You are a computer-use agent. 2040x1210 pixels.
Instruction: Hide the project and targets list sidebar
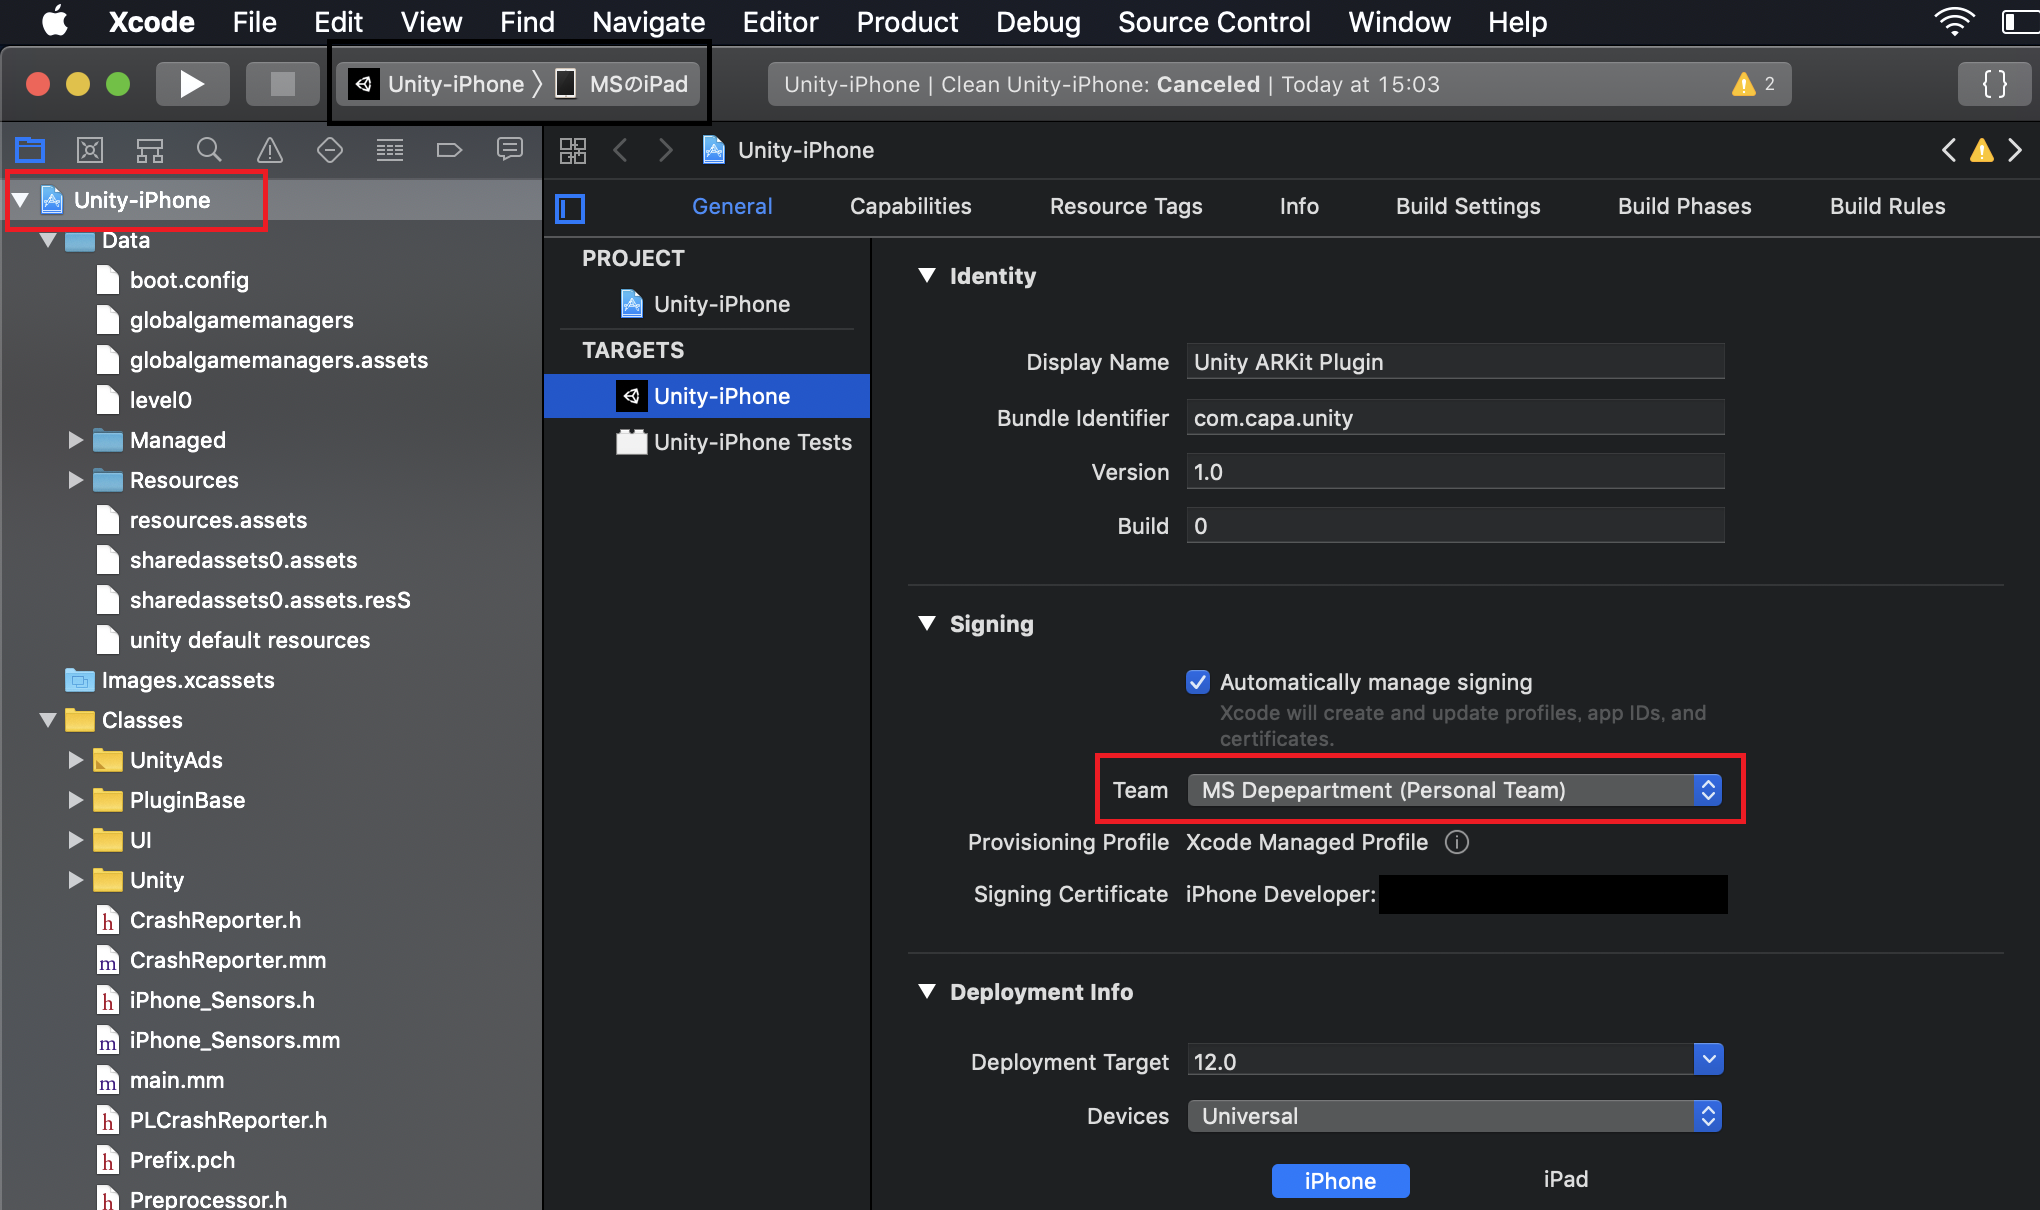click(570, 208)
